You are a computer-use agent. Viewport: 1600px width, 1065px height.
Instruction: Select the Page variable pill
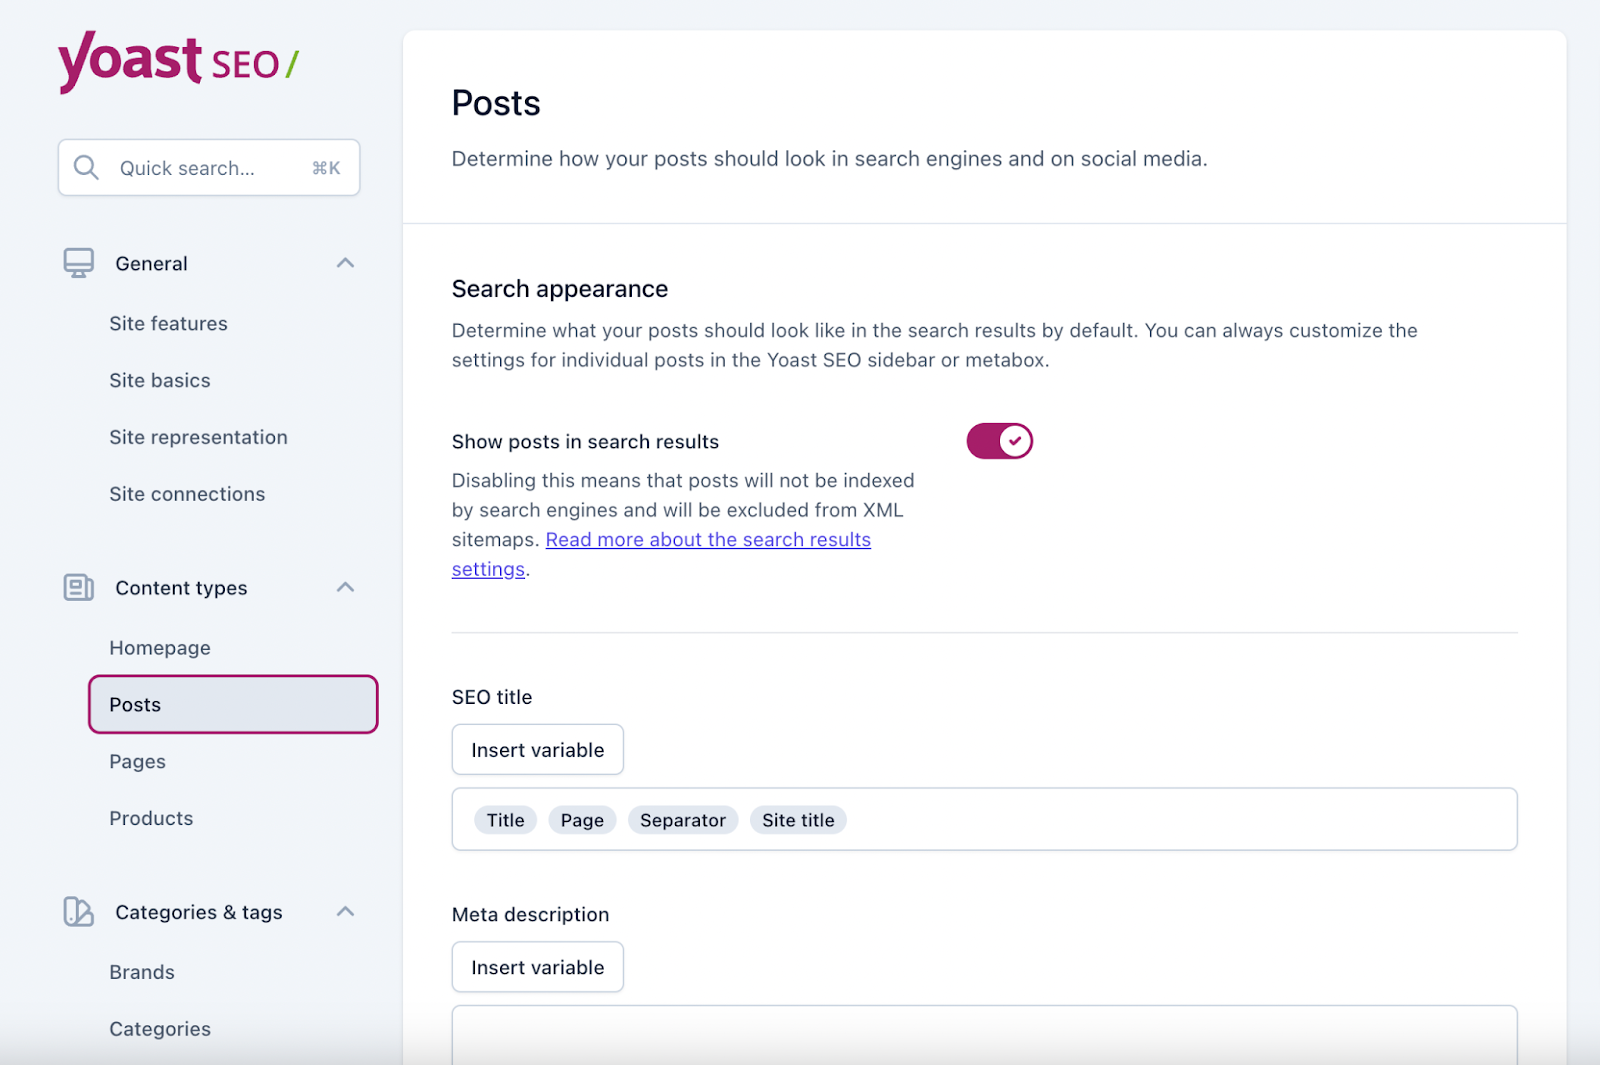[x=582, y=819]
